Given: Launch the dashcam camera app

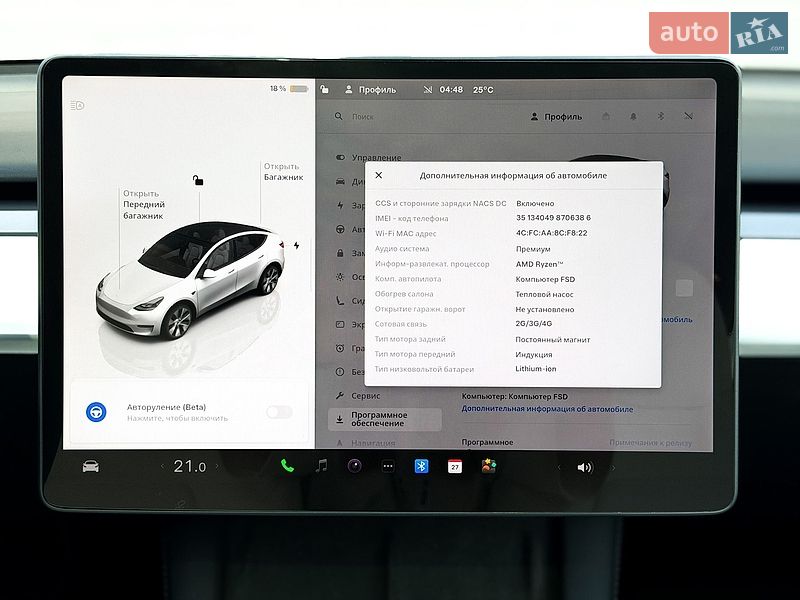Looking at the screenshot, I should click(355, 466).
